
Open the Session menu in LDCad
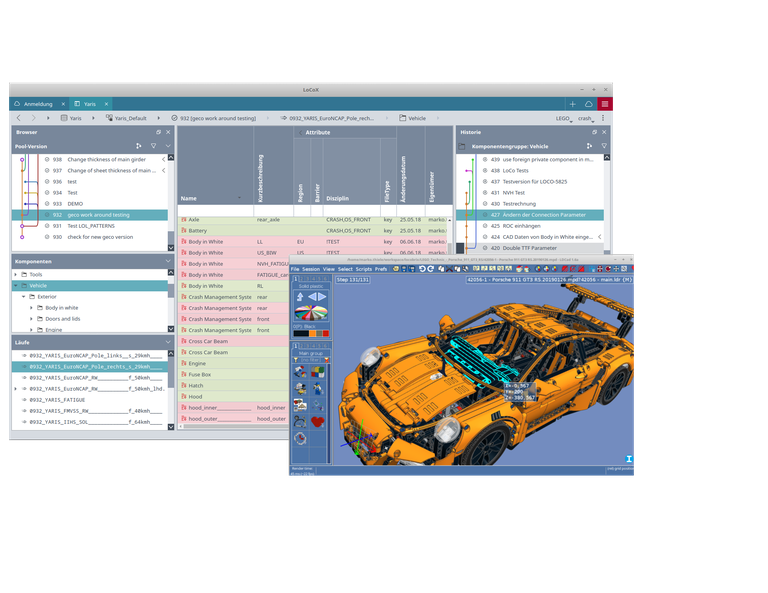pos(311,269)
